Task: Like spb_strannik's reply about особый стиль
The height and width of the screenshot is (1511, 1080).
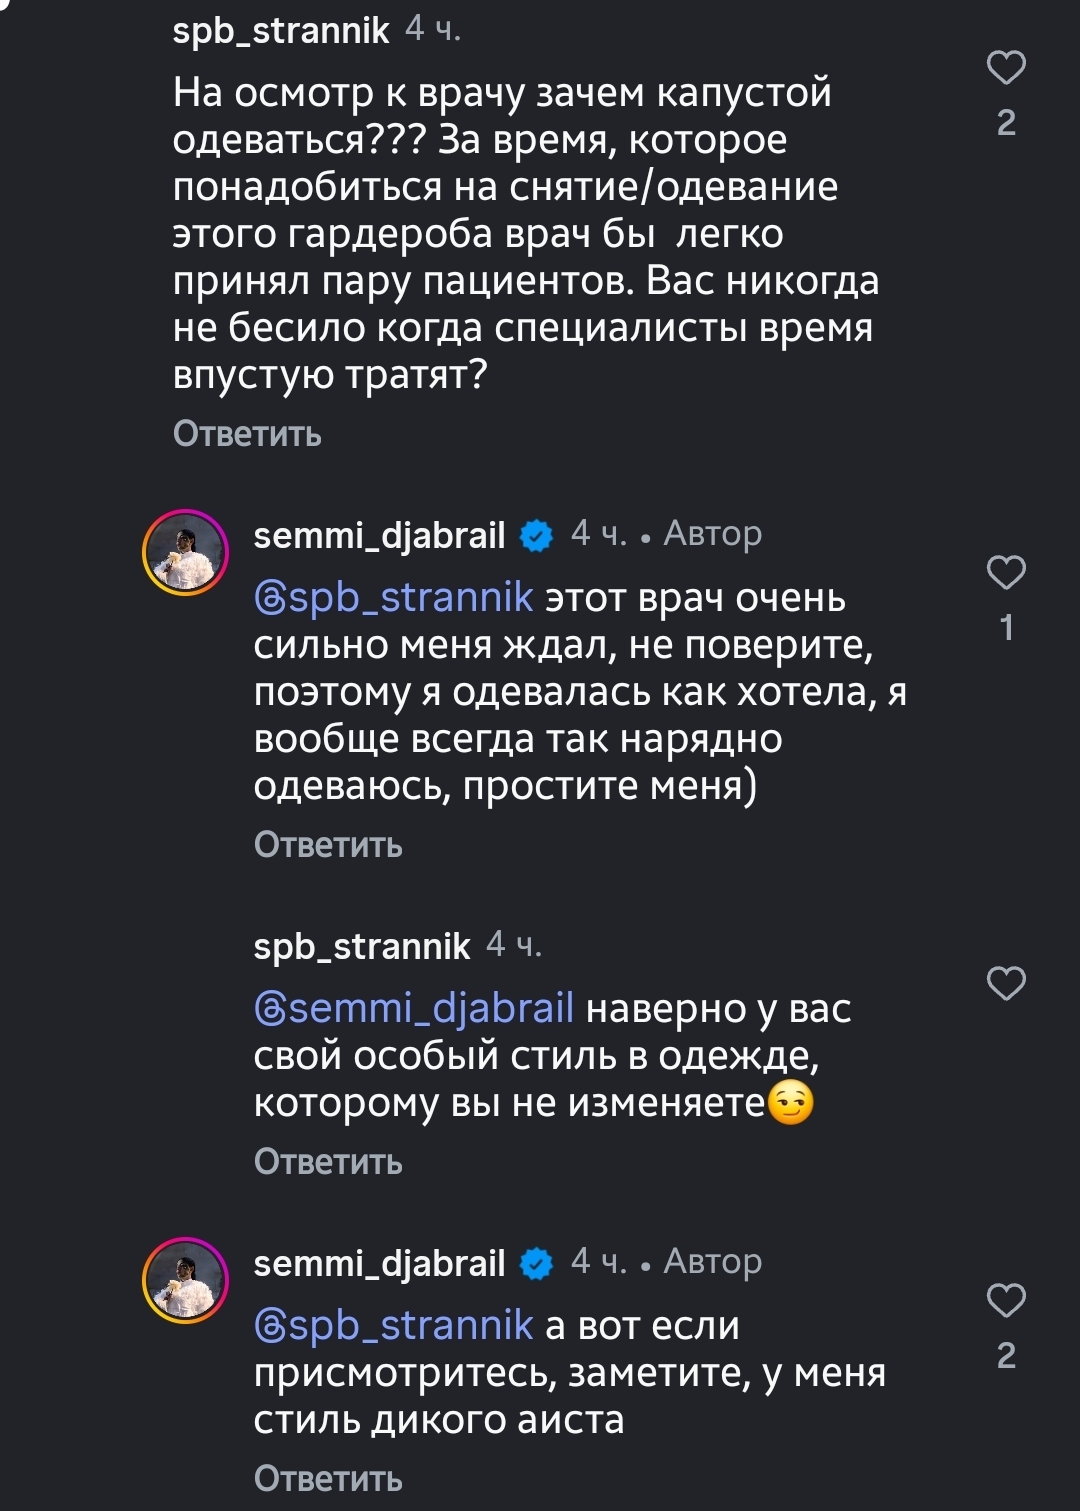Action: click(x=1006, y=984)
